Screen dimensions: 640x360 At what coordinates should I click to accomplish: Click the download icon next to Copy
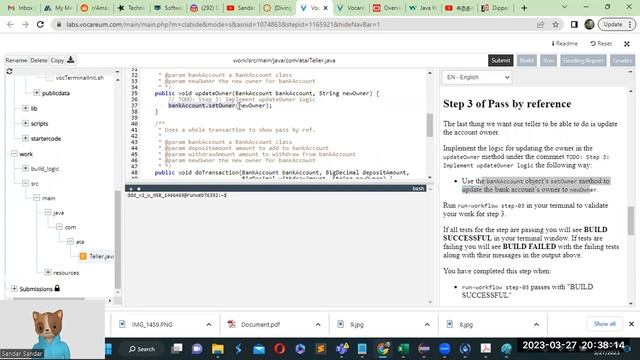[x=71, y=60]
